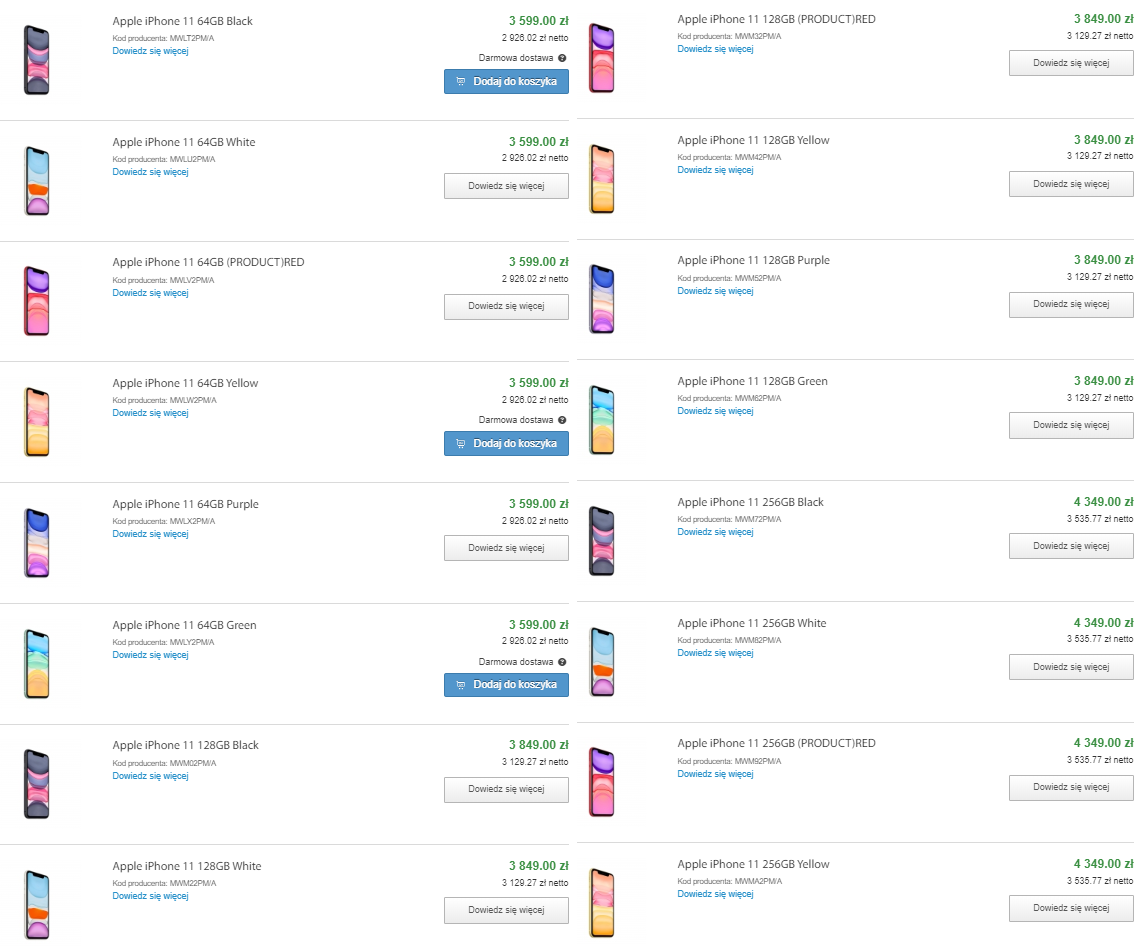The height and width of the screenshot is (946, 1142).
Task: Open the Apple iPhone 11 256GB (PRODUCT)RED title
Action: (x=776, y=743)
